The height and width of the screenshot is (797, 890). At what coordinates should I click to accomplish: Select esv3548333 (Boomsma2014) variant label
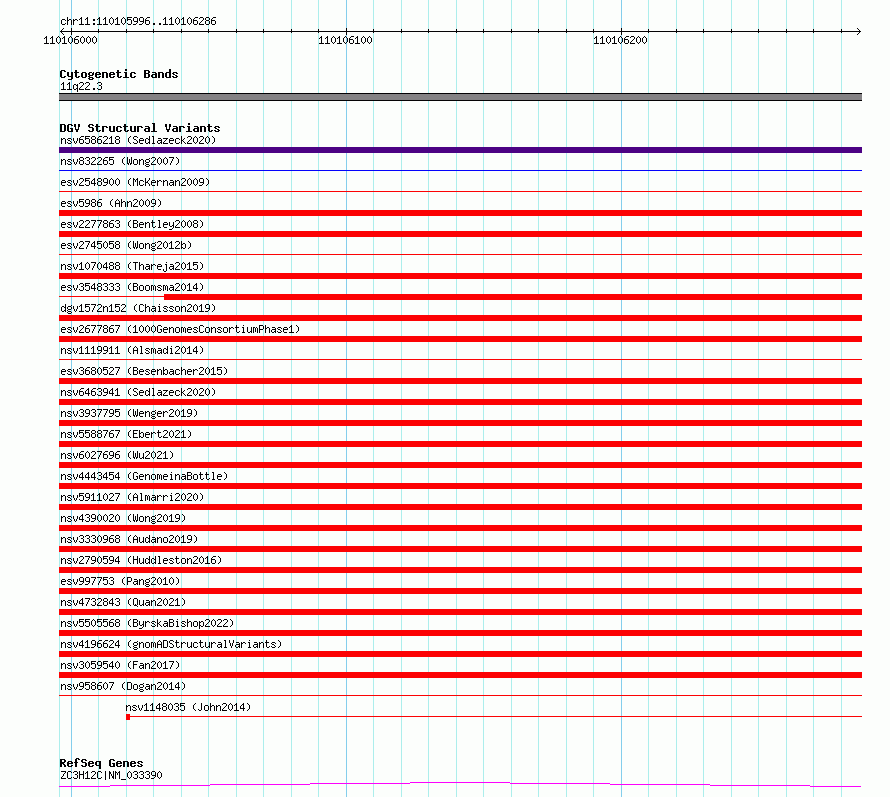(x=132, y=287)
